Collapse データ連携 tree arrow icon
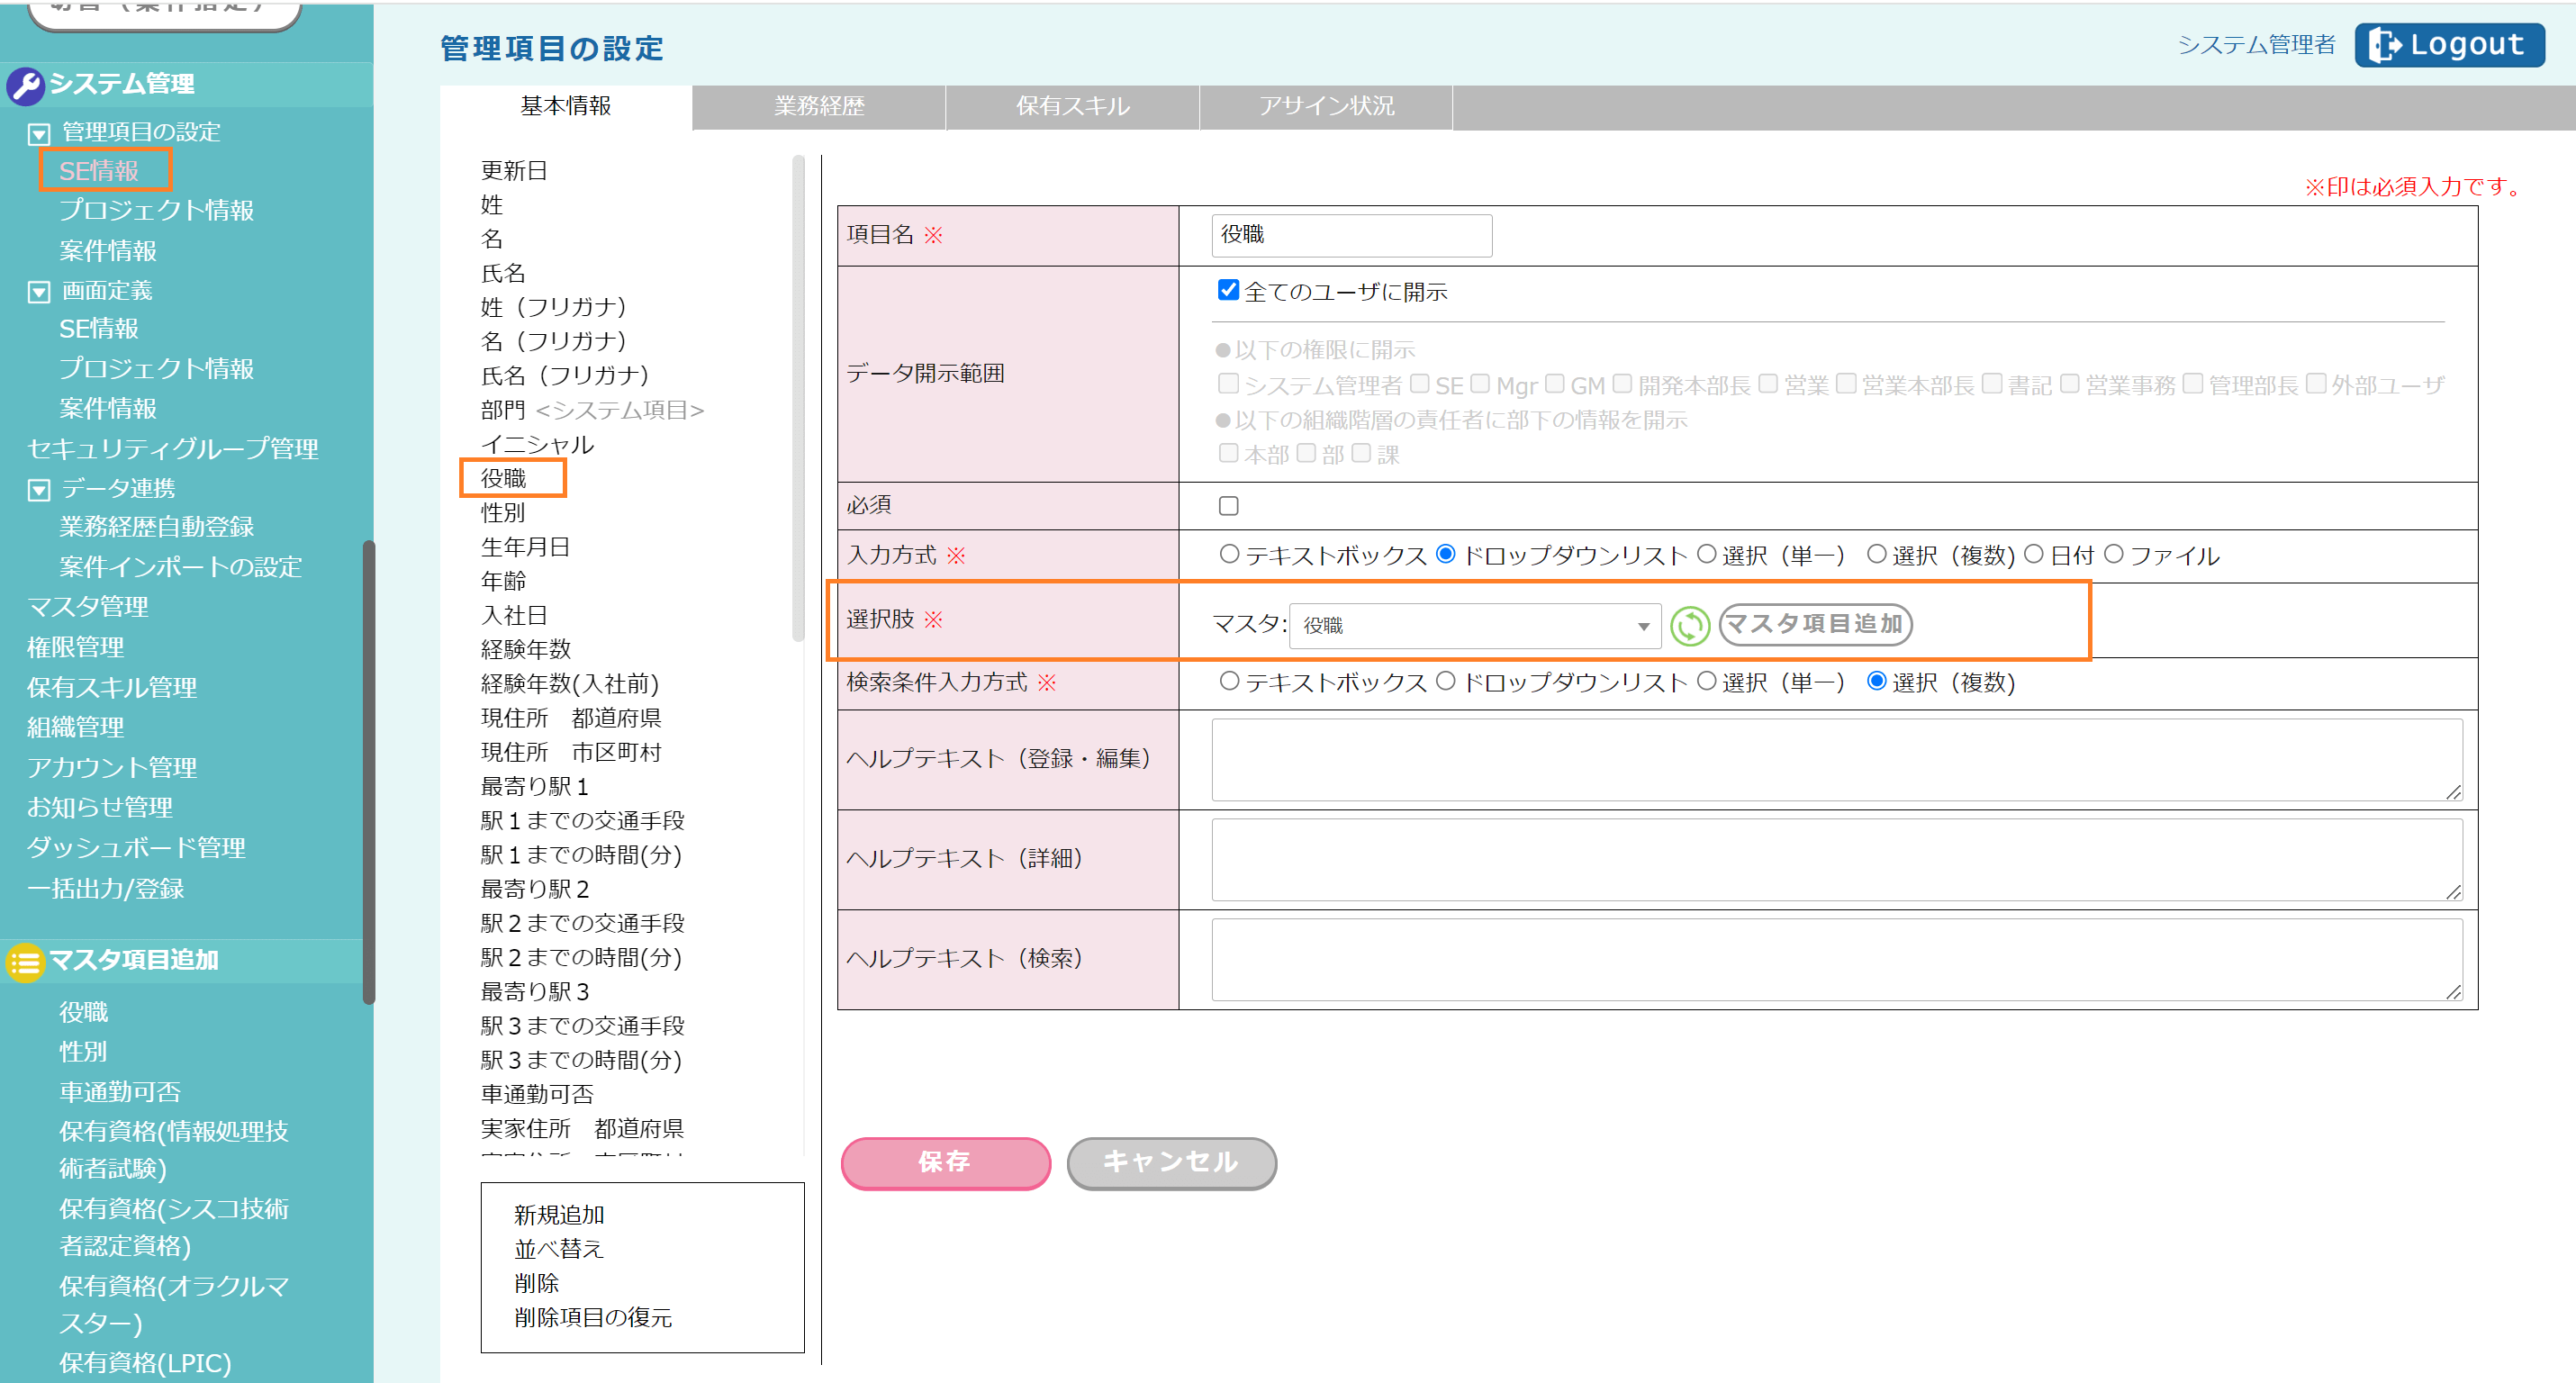This screenshot has height=1383, width=2576. point(39,490)
